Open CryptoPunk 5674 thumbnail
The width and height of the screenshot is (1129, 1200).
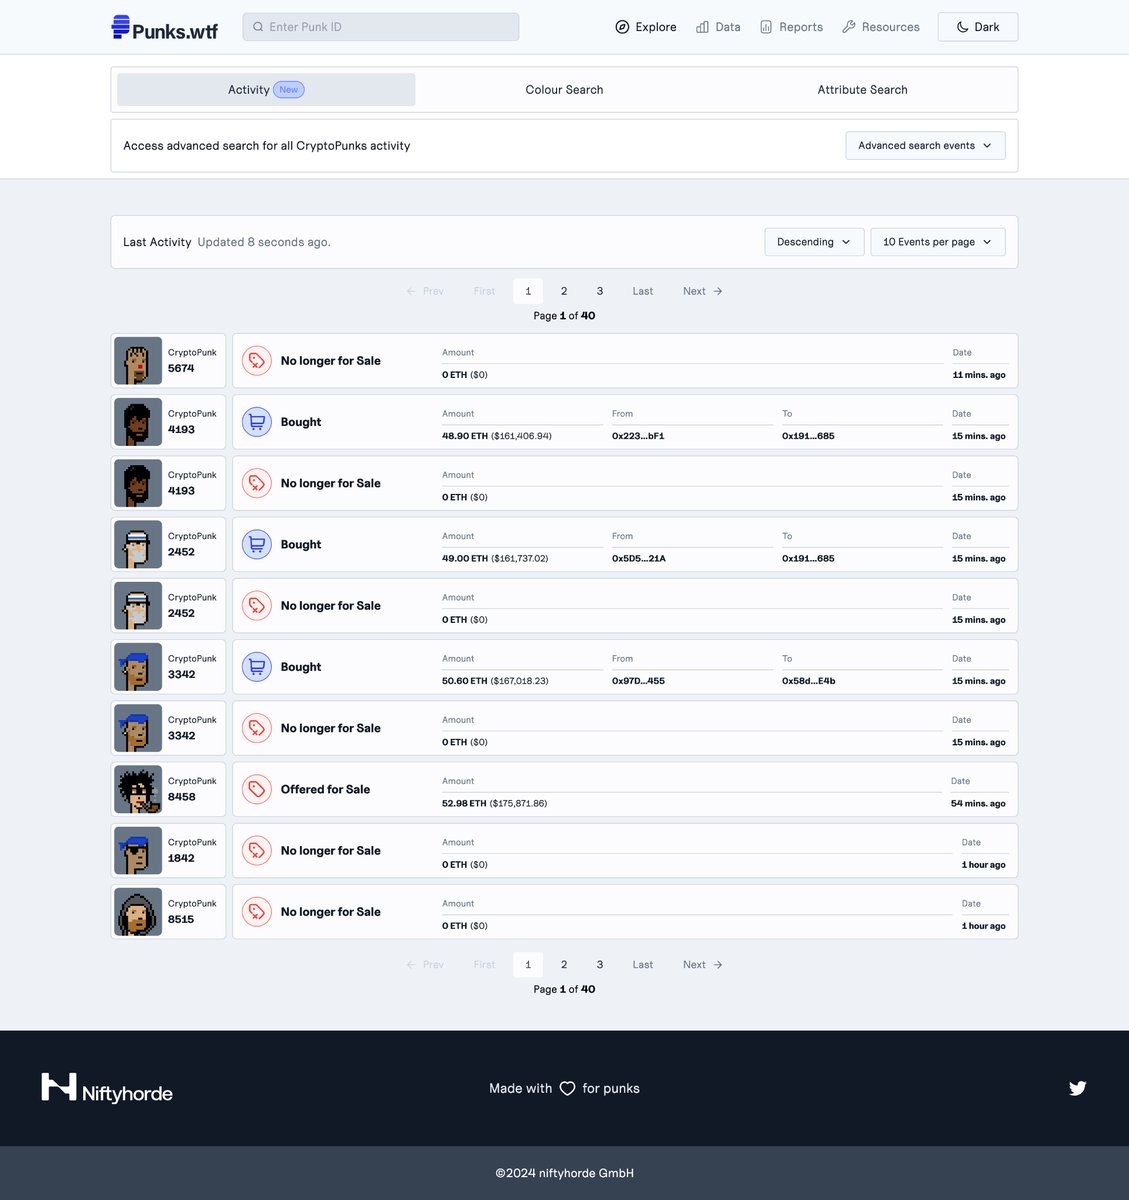(x=138, y=361)
